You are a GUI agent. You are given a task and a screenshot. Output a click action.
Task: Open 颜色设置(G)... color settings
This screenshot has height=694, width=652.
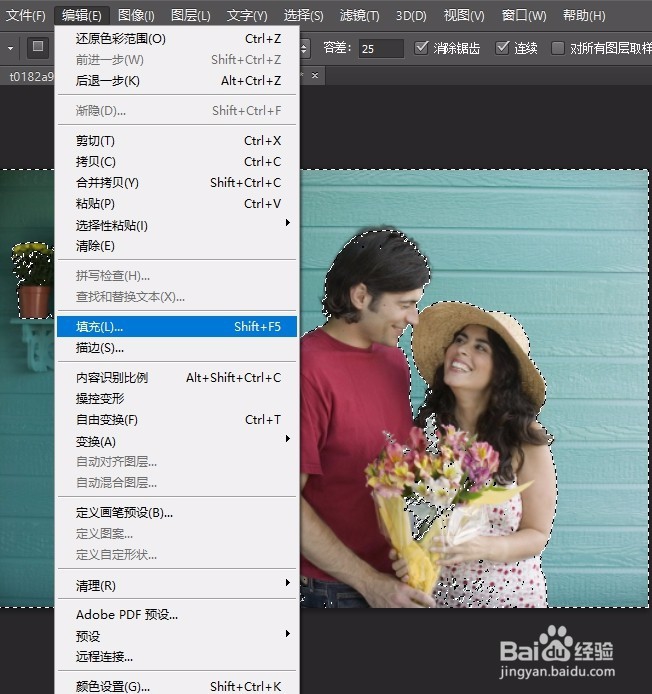177,686
